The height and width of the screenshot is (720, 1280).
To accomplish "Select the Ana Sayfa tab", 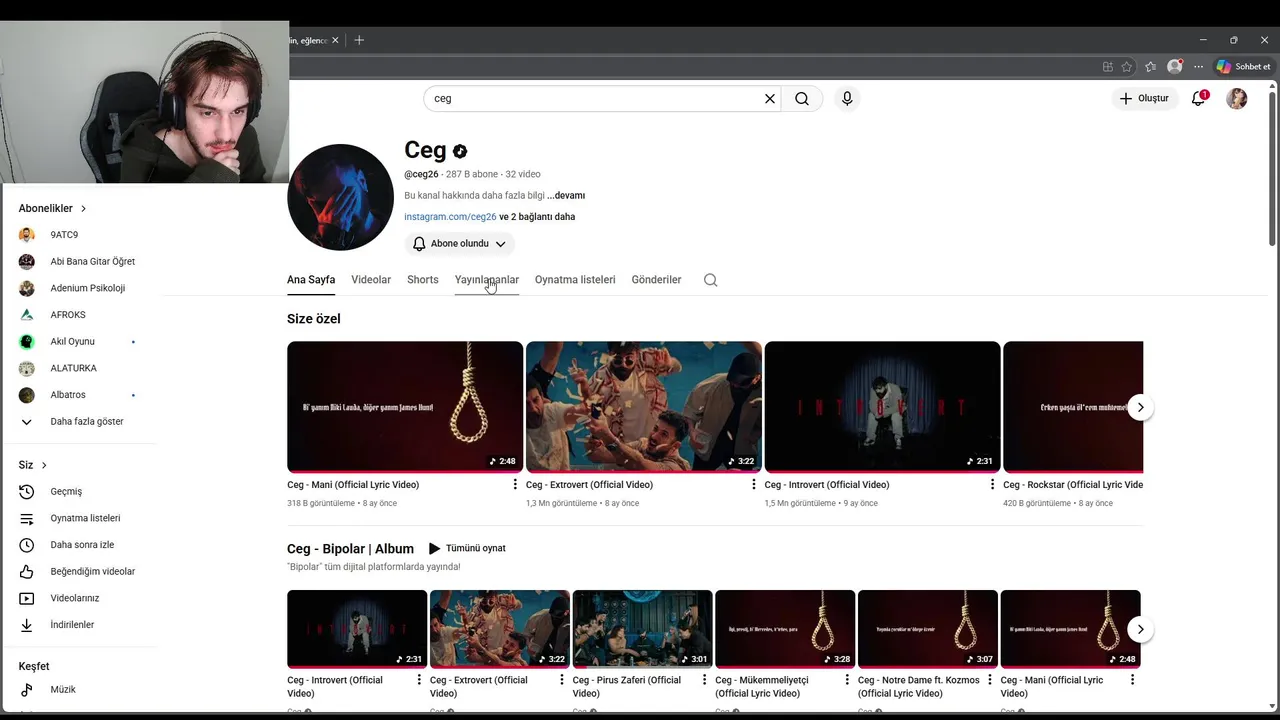I will 311,280.
